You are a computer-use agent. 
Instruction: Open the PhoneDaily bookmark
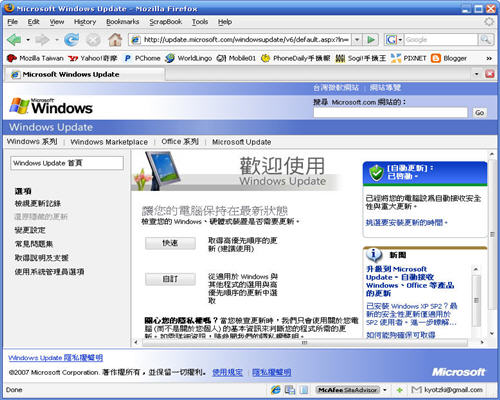295,58
